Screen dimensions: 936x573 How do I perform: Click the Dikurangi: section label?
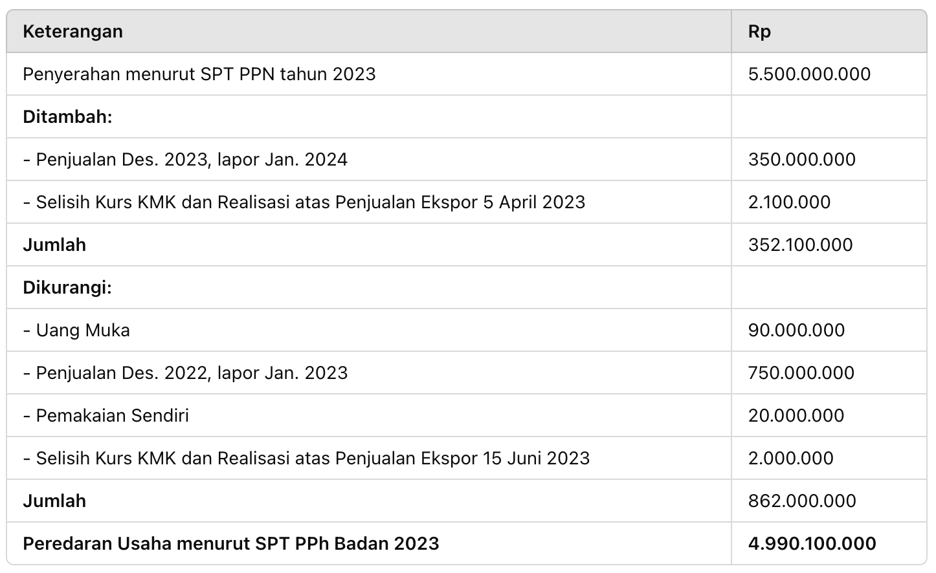[x=67, y=287]
